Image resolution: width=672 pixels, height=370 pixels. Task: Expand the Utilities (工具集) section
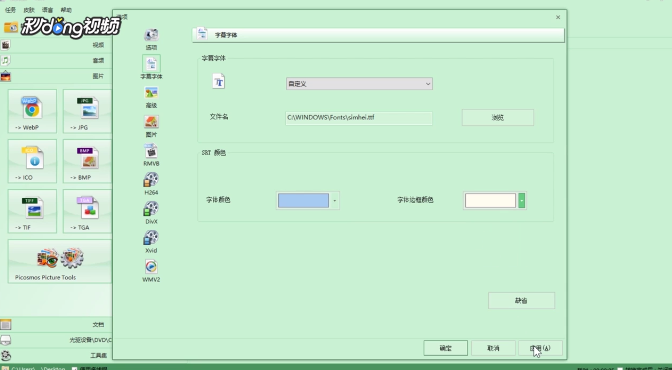point(56,355)
